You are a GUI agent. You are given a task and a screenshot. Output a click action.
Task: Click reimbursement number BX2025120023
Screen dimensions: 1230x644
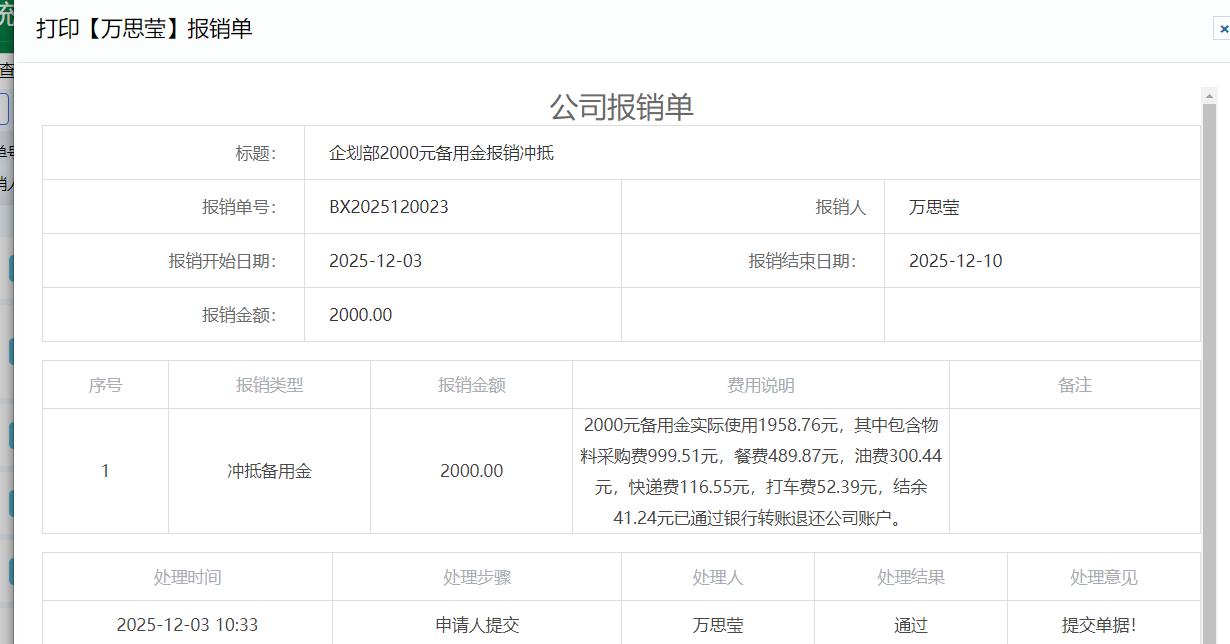tap(388, 207)
